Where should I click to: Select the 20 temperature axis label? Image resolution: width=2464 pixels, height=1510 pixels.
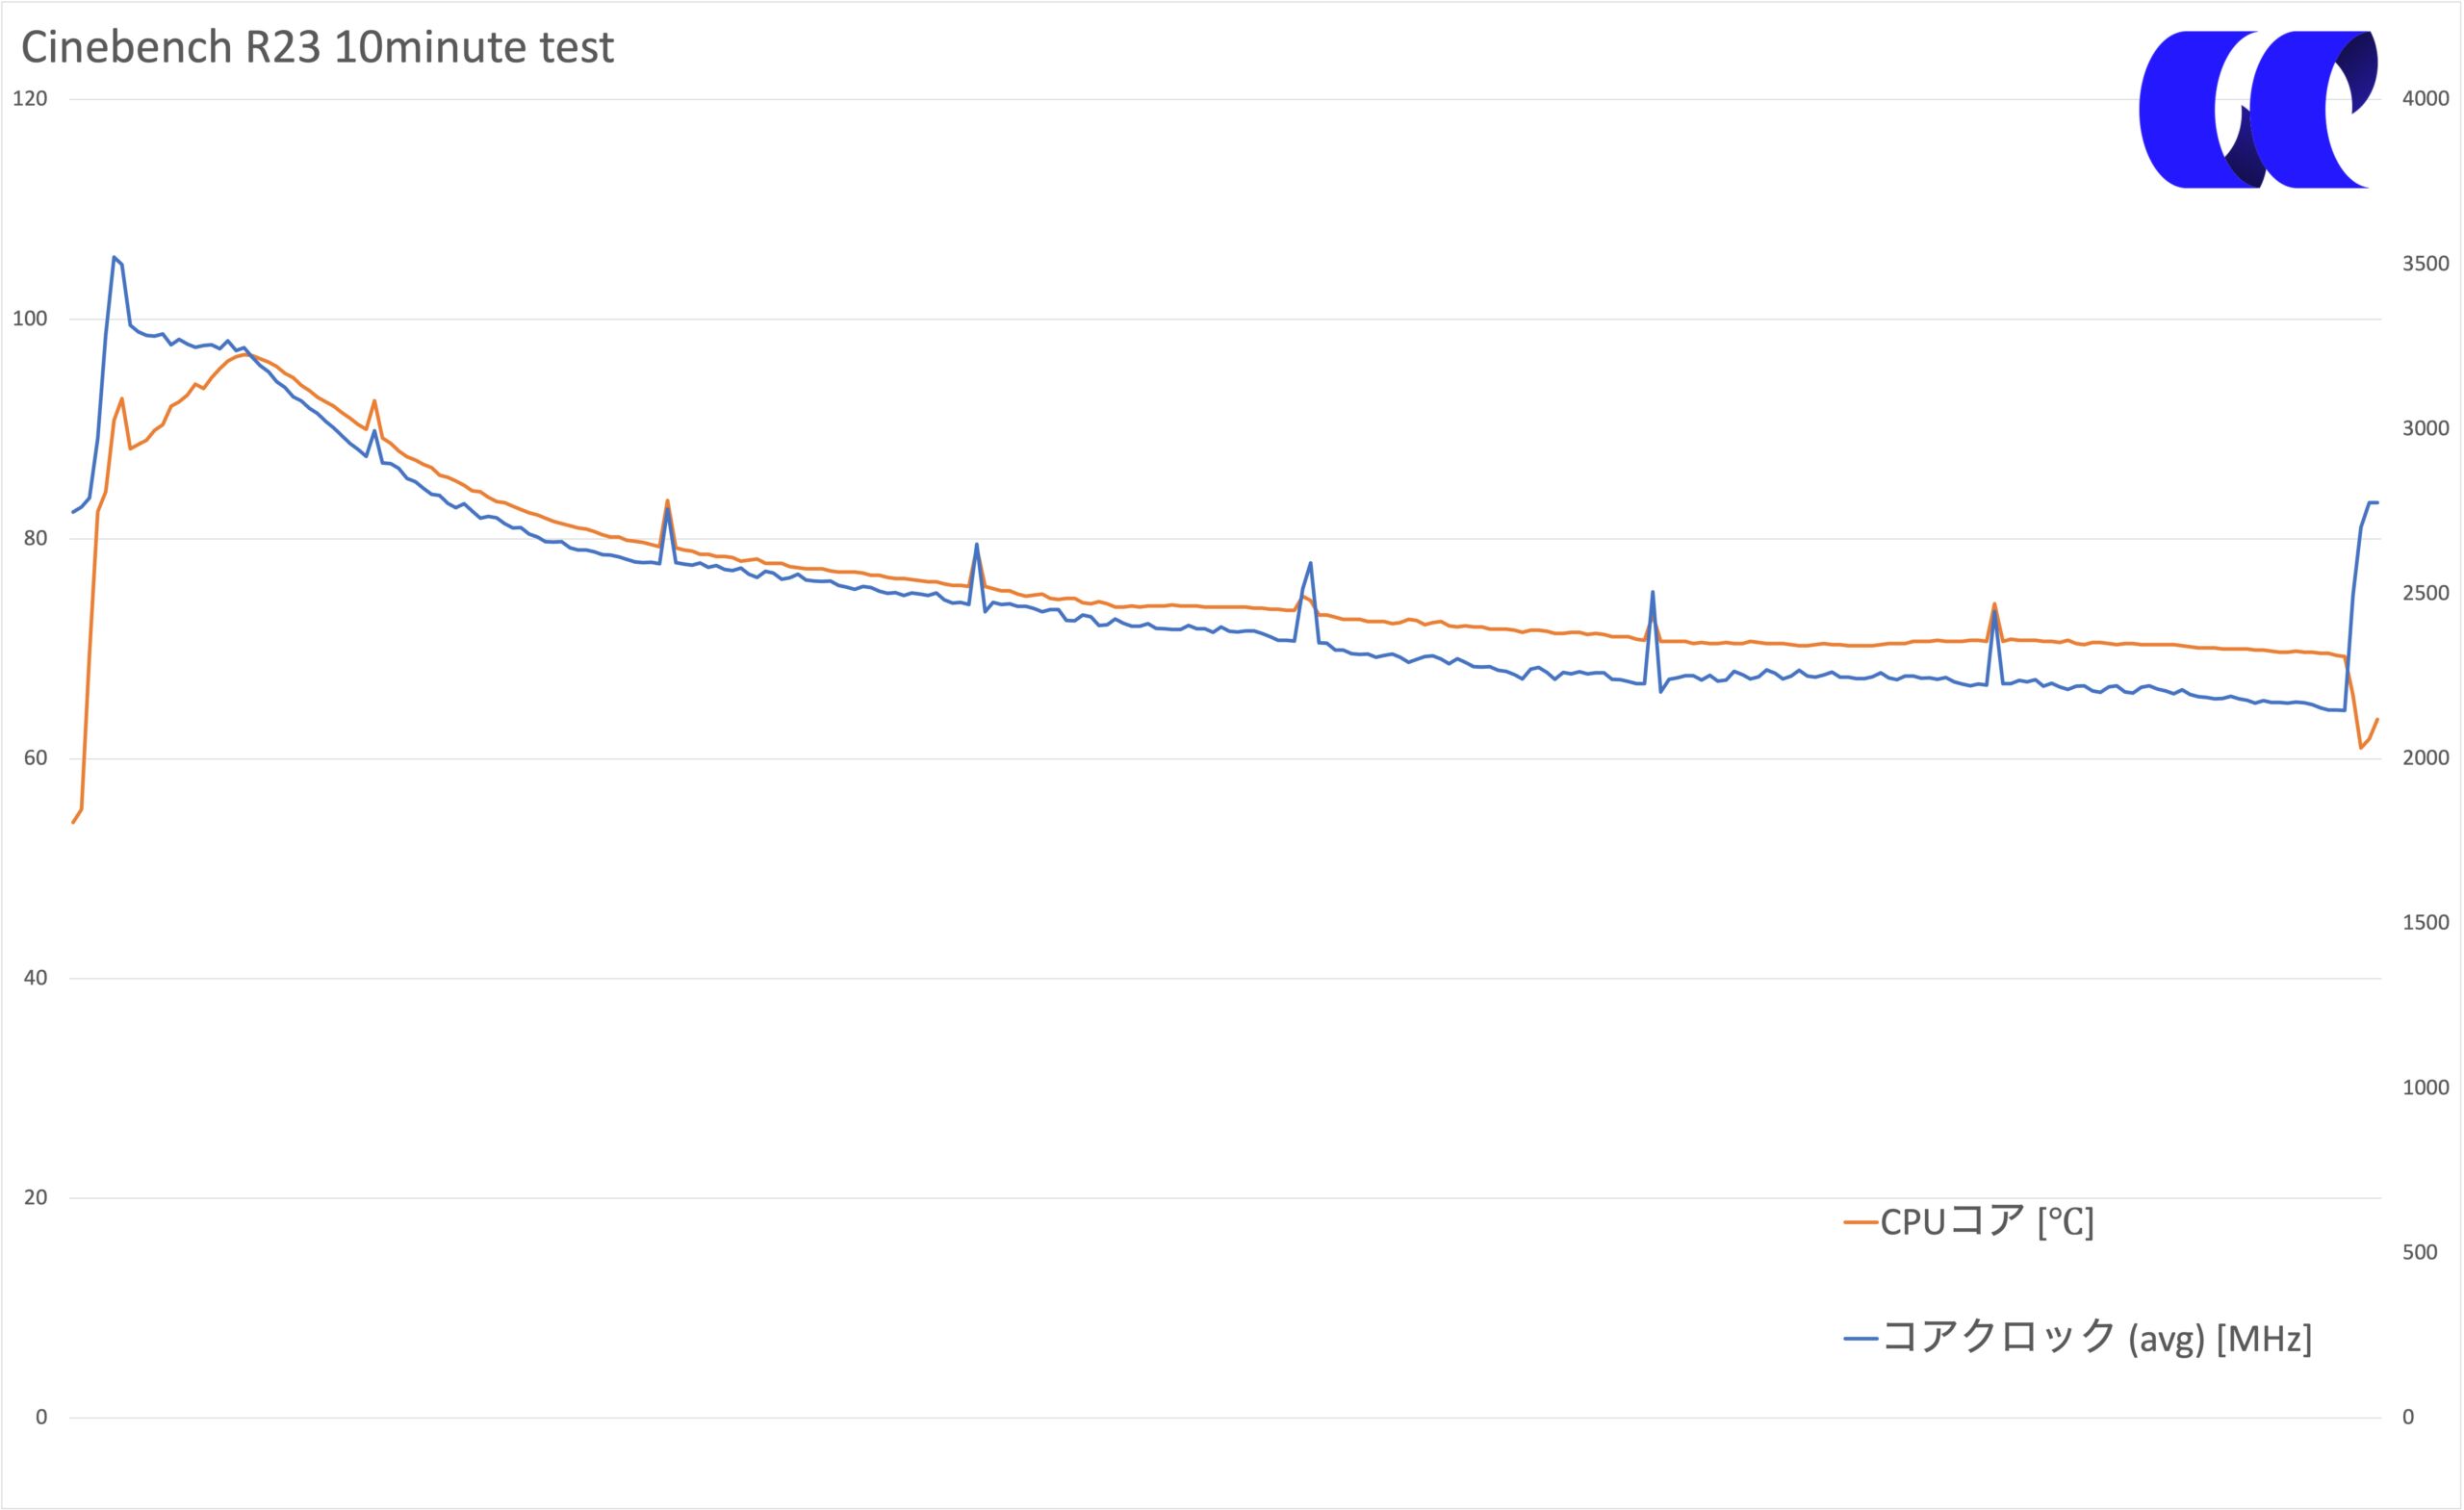pyautogui.click(x=35, y=1197)
